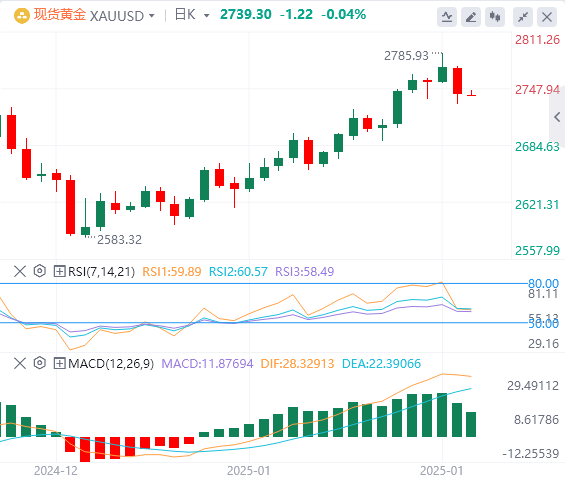Screen dimensions: 565x483
Task: Click the DEA:22.39066 value
Action: (381, 364)
